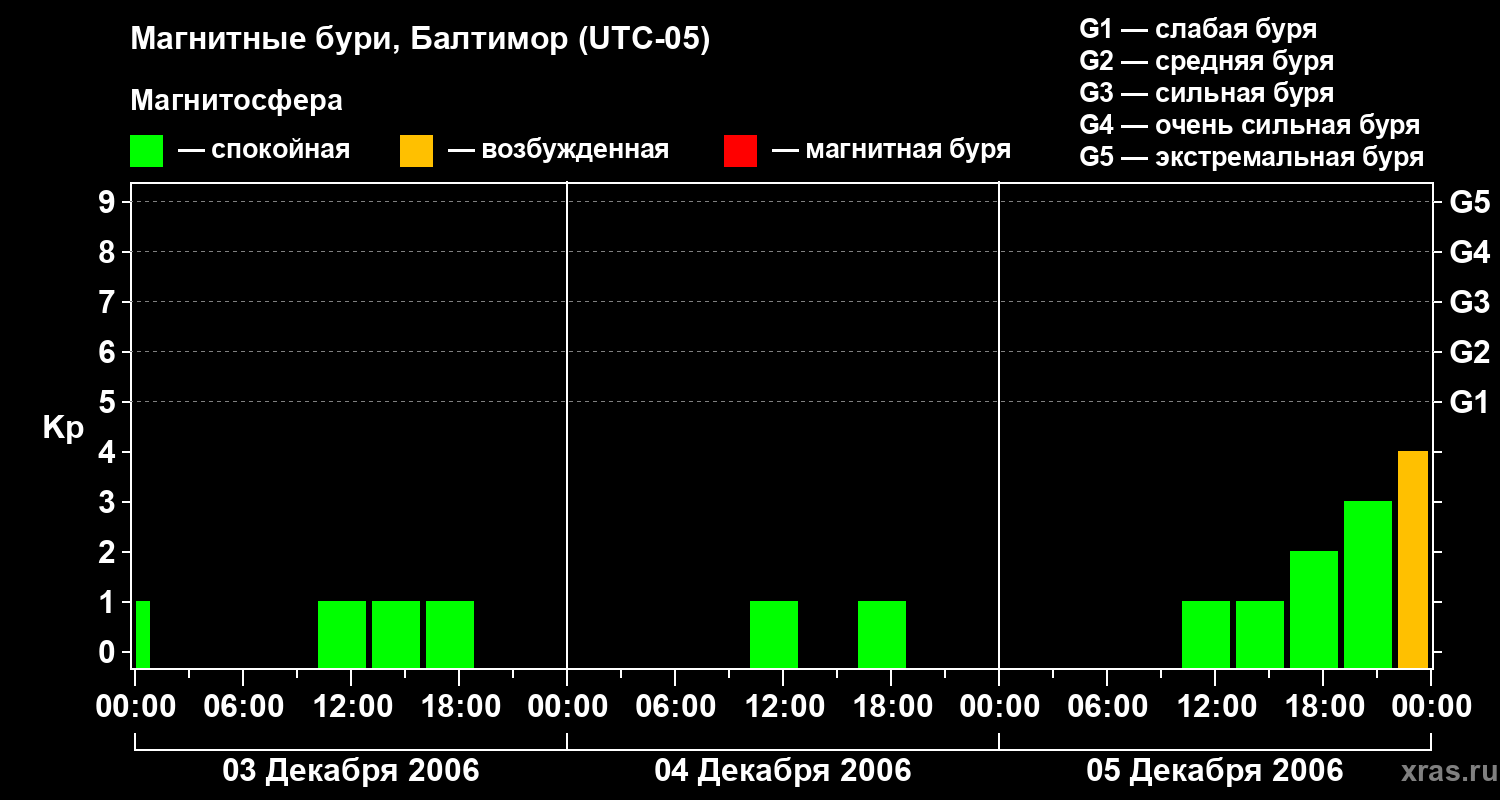Click the 'Kp' axis label
This screenshot has width=1500, height=800.
click(63, 428)
